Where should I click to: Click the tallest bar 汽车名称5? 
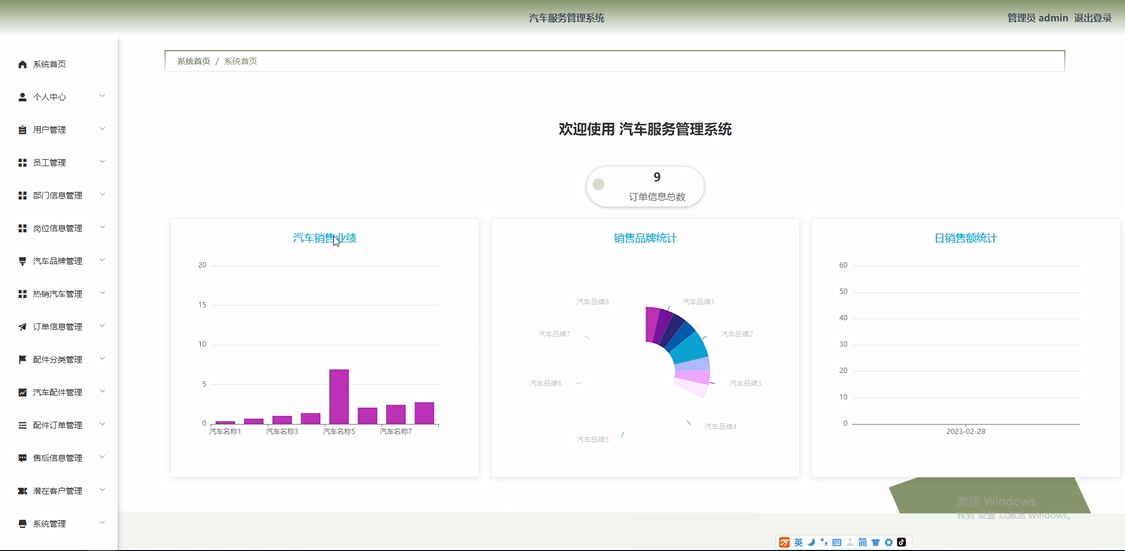[339, 397]
